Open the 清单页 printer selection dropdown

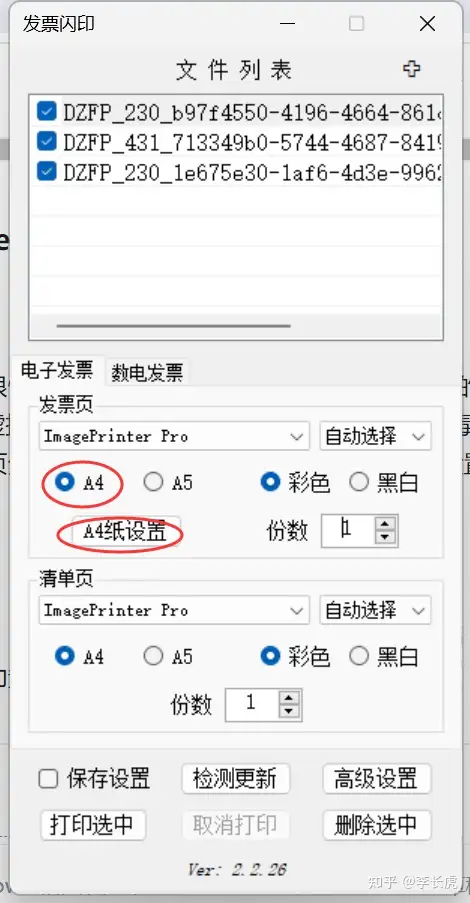coord(174,610)
